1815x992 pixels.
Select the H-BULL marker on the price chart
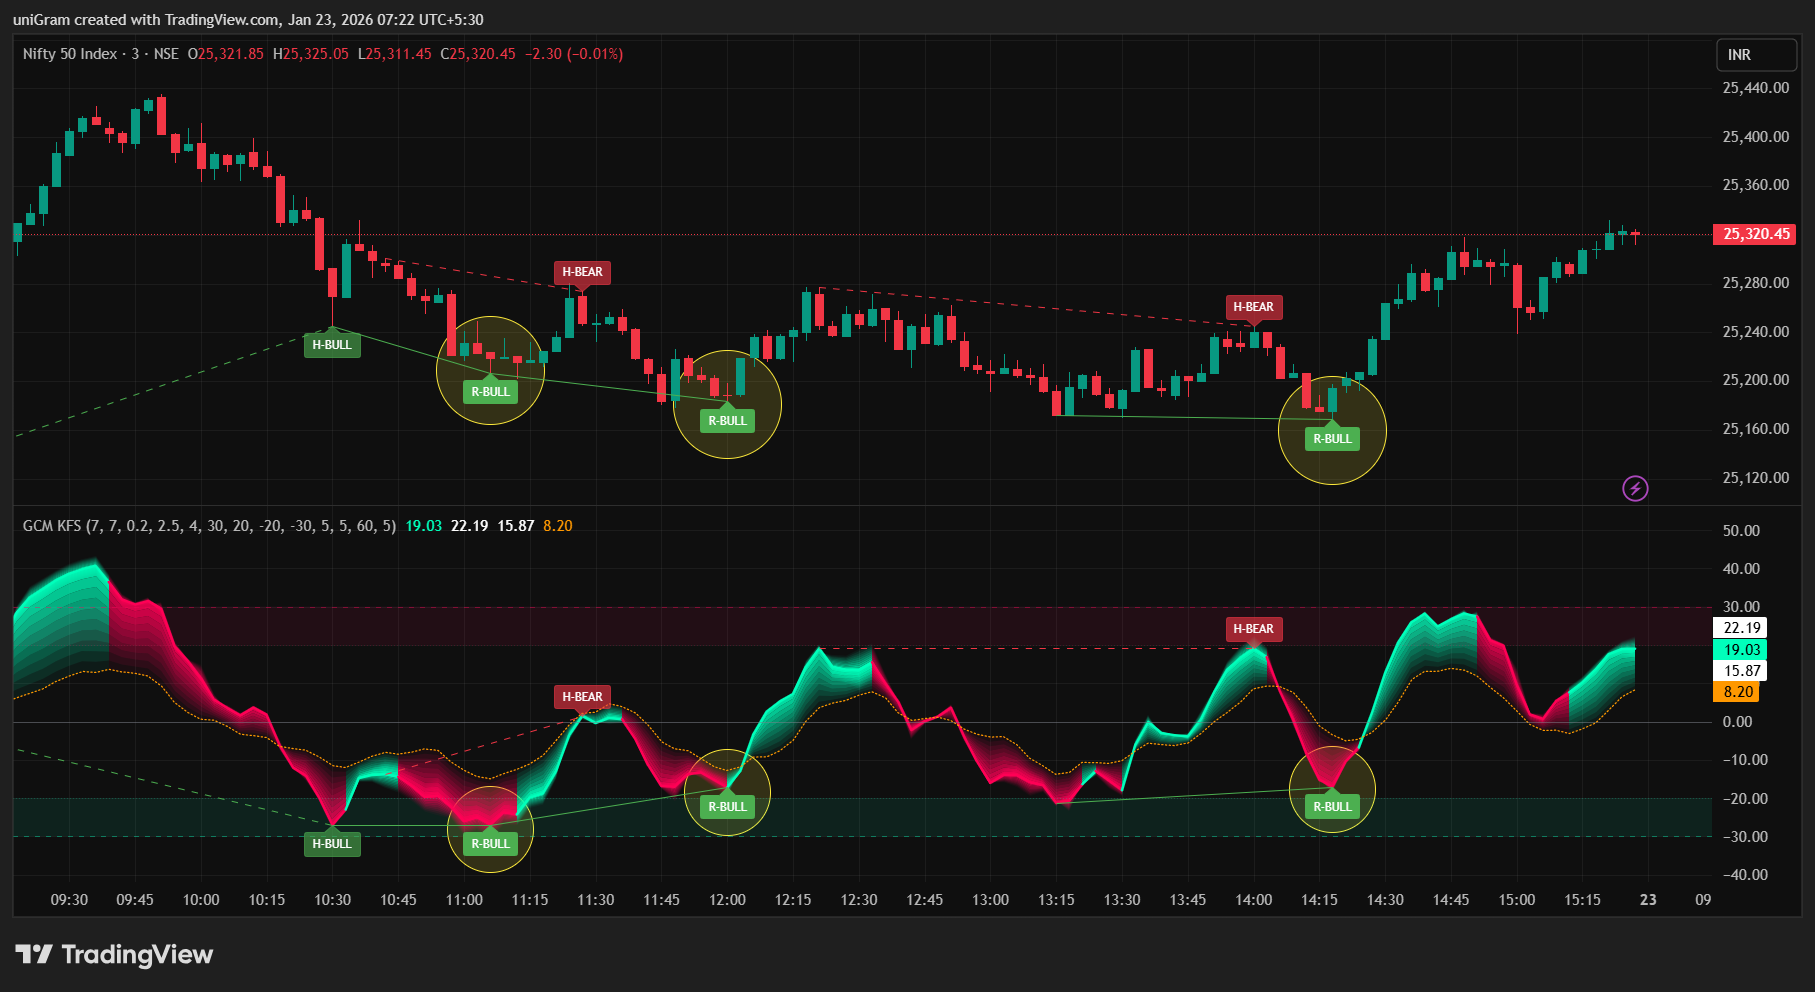[x=332, y=344]
